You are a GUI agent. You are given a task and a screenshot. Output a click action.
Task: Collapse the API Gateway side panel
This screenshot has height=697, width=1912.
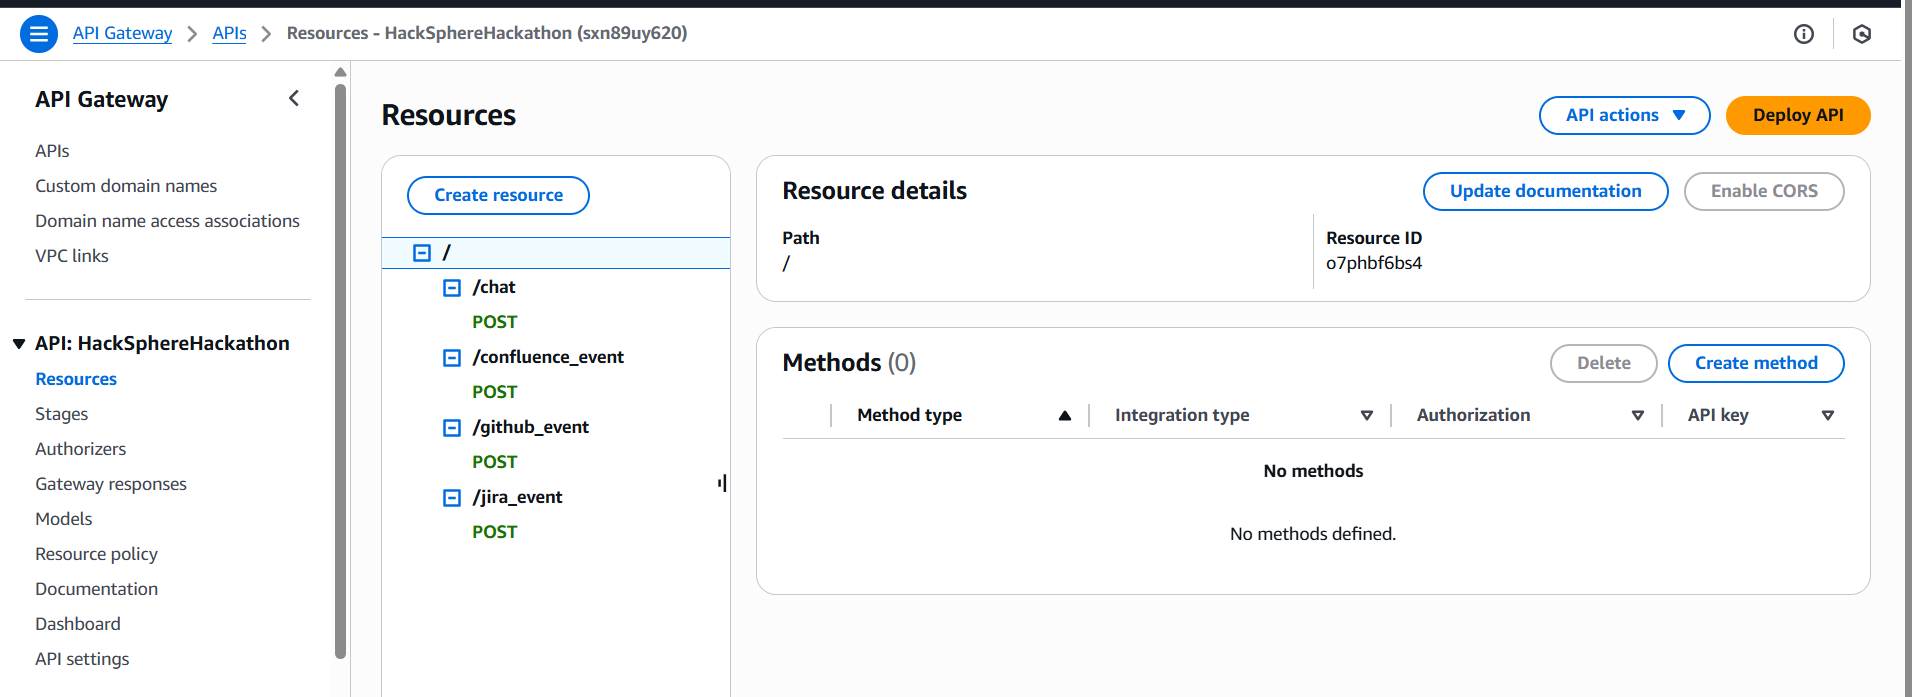point(294,98)
